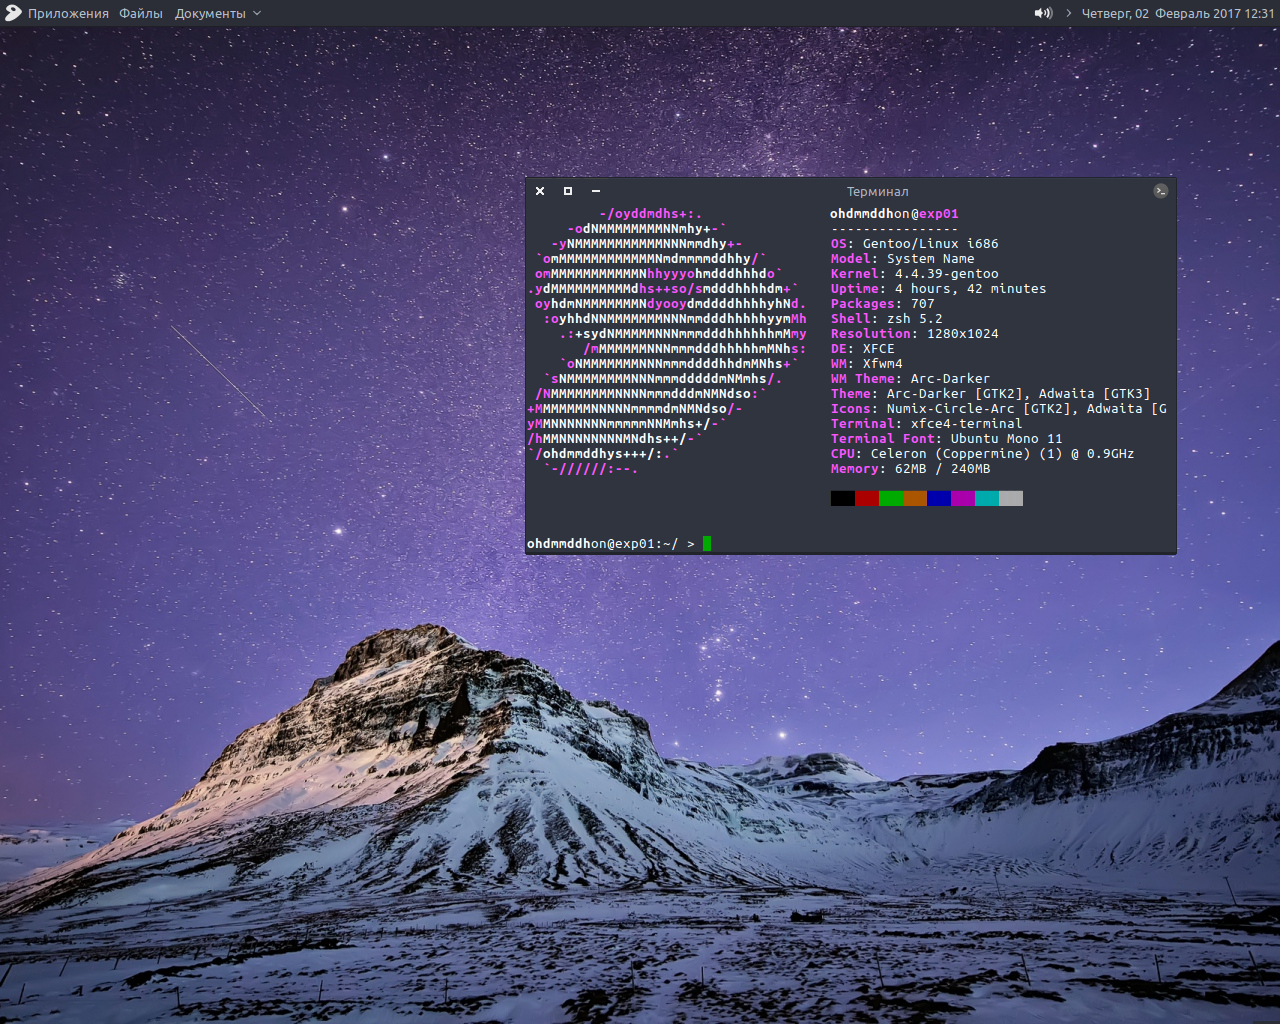Click the WM: Xfwm4 line
Screen dimensions: 1280x1024
coord(867,363)
